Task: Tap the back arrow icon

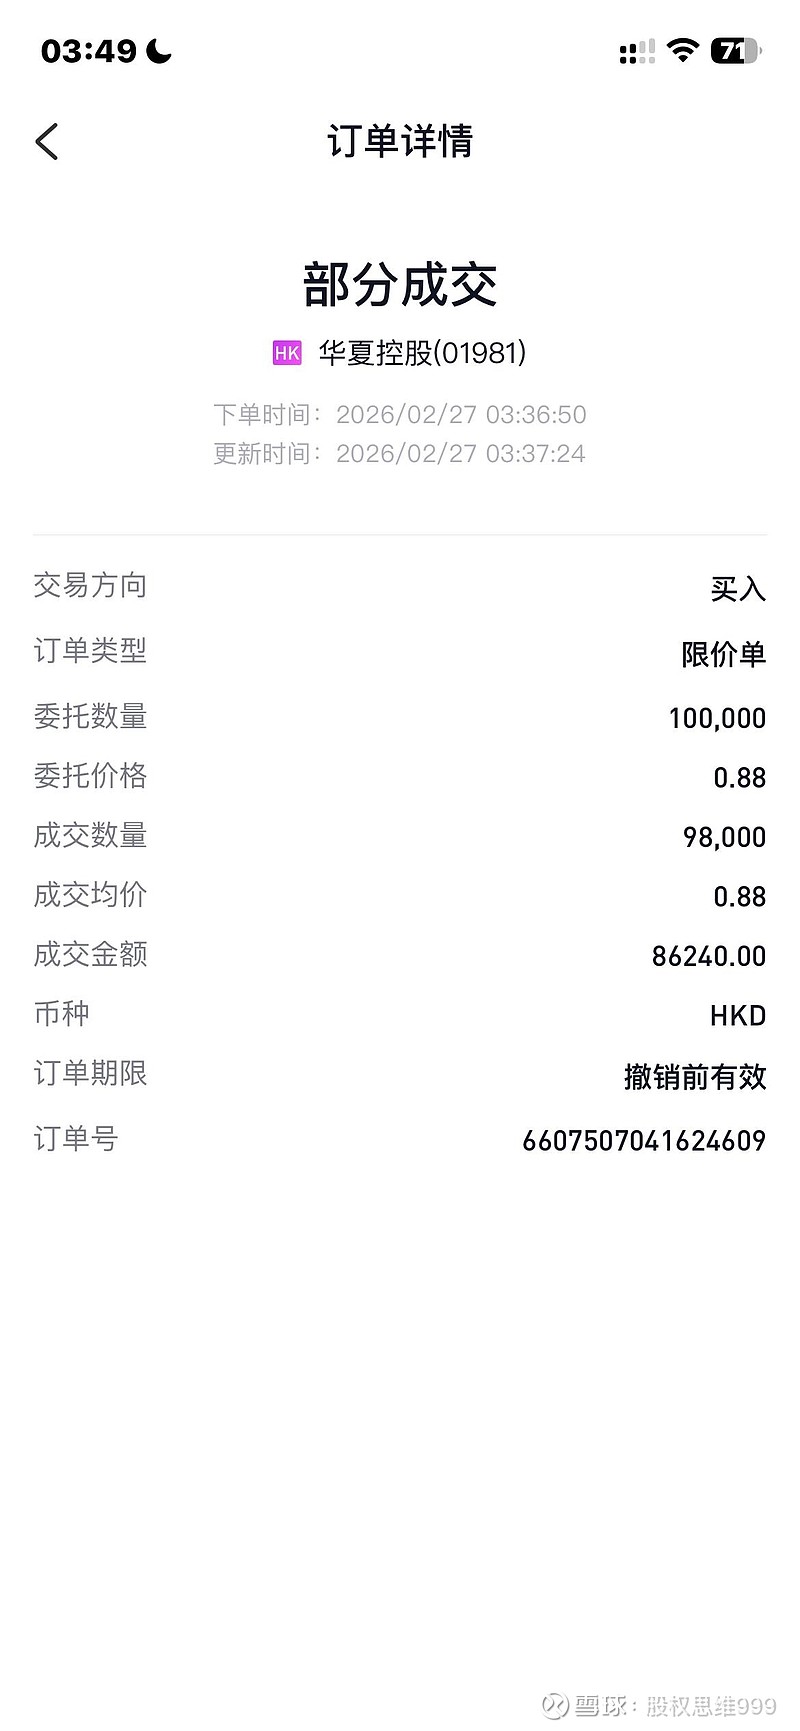Action: [47, 142]
